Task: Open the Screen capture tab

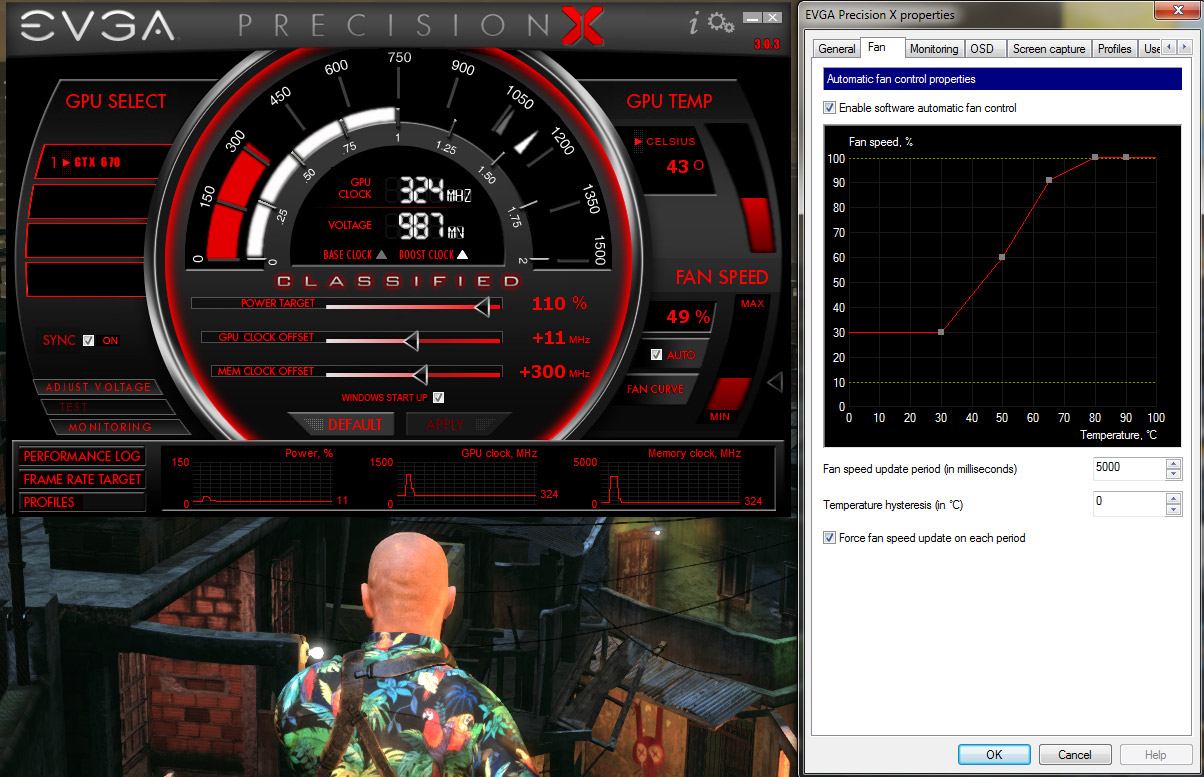Action: (1049, 49)
